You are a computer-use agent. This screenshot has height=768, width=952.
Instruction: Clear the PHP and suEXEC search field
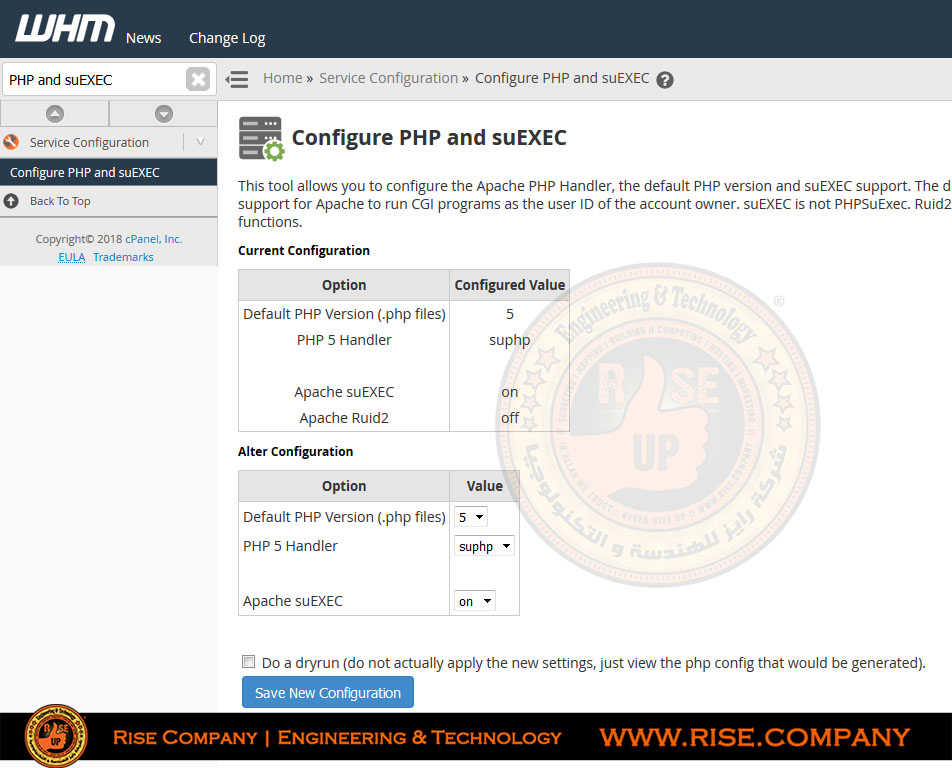point(198,80)
